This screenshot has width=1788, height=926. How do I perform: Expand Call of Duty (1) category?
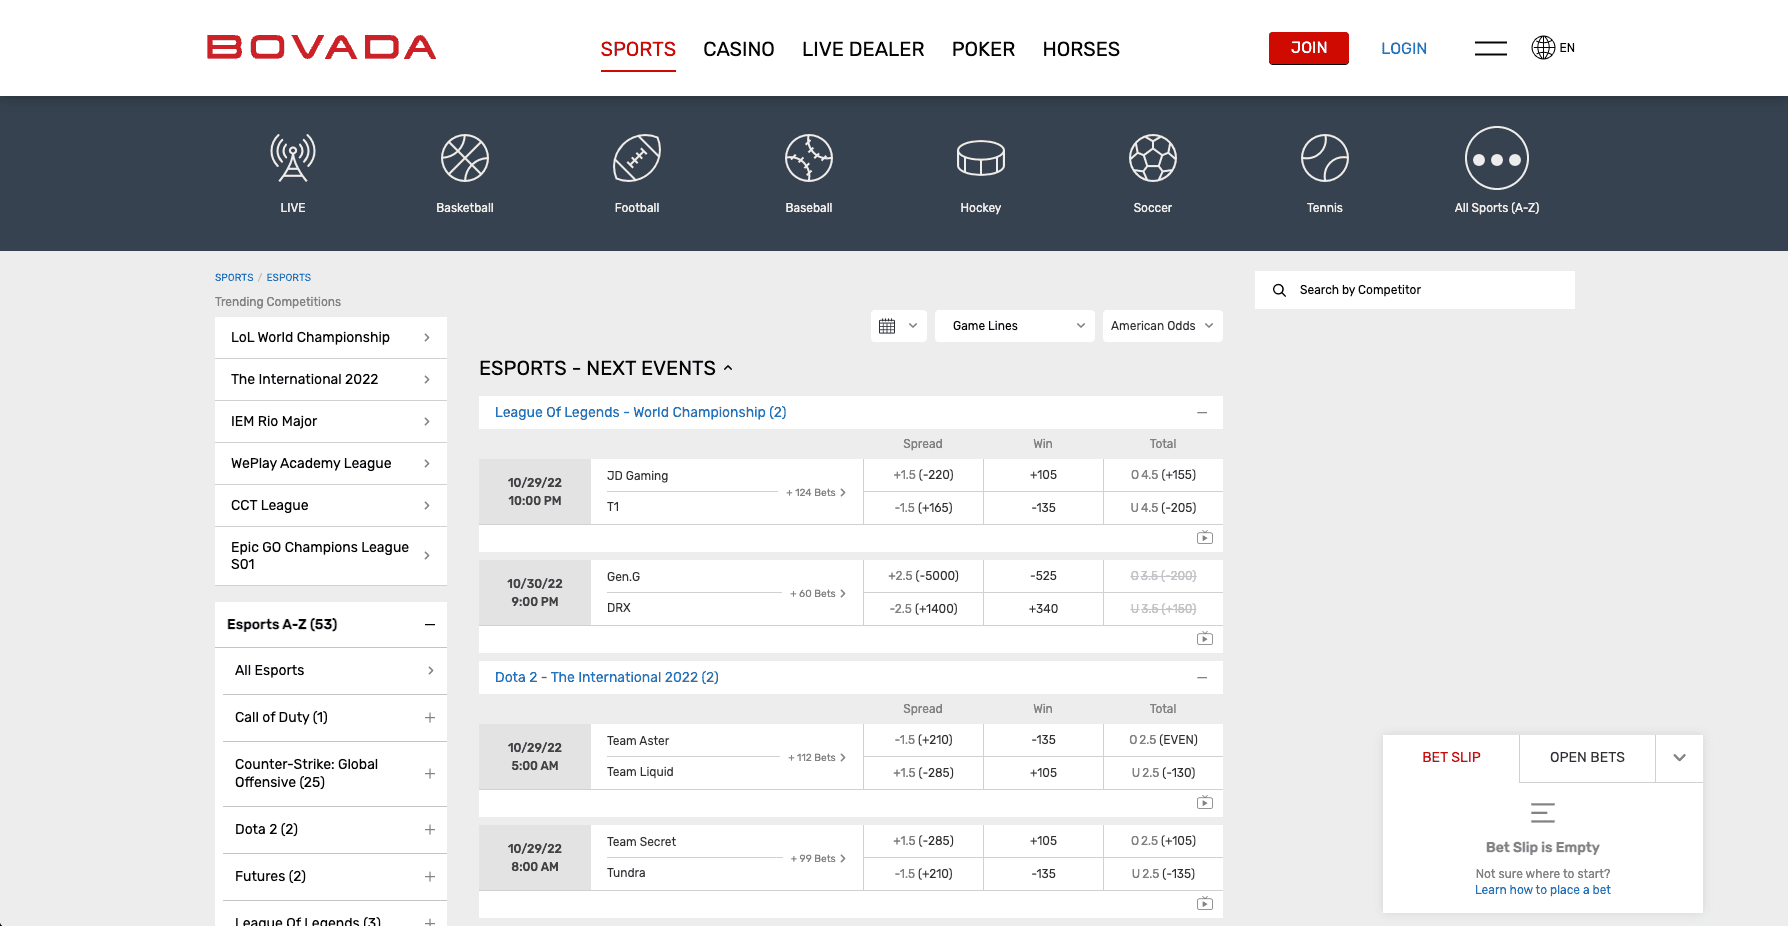tap(430, 718)
